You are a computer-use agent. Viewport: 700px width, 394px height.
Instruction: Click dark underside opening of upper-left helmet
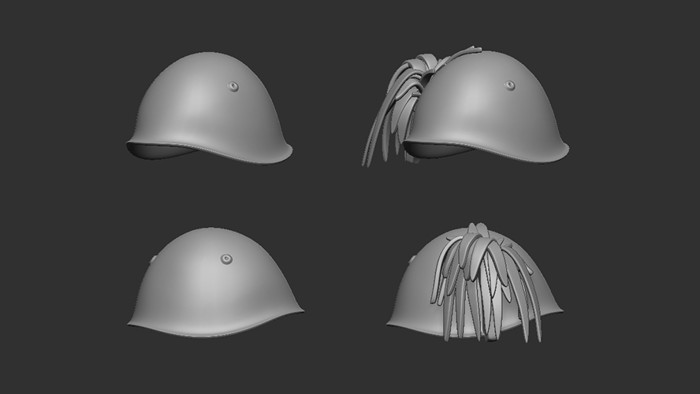point(161,150)
